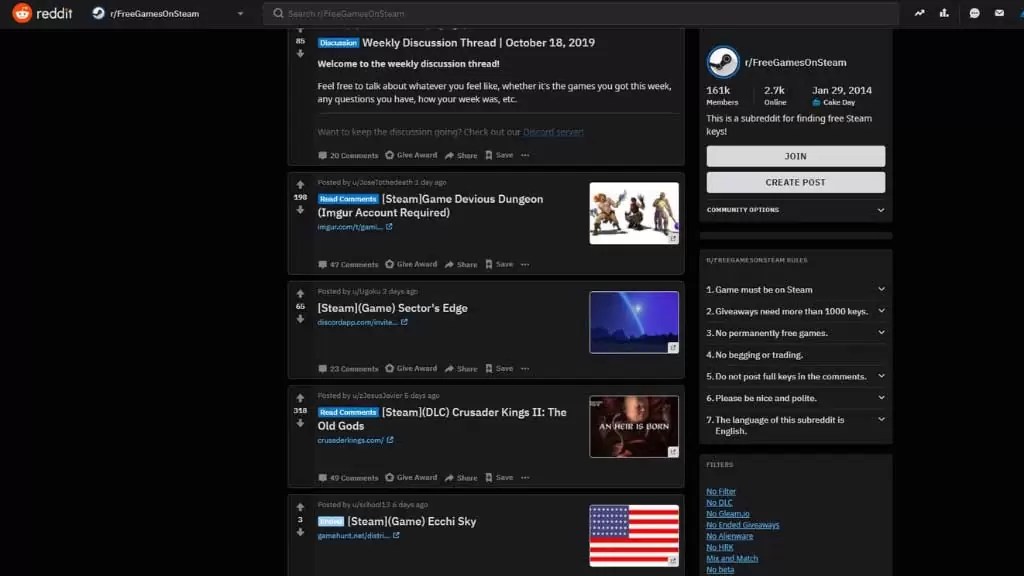Viewport: 1024px width, 576px height.
Task: Downvote the Crusader Kings II post
Action: pyautogui.click(x=300, y=423)
